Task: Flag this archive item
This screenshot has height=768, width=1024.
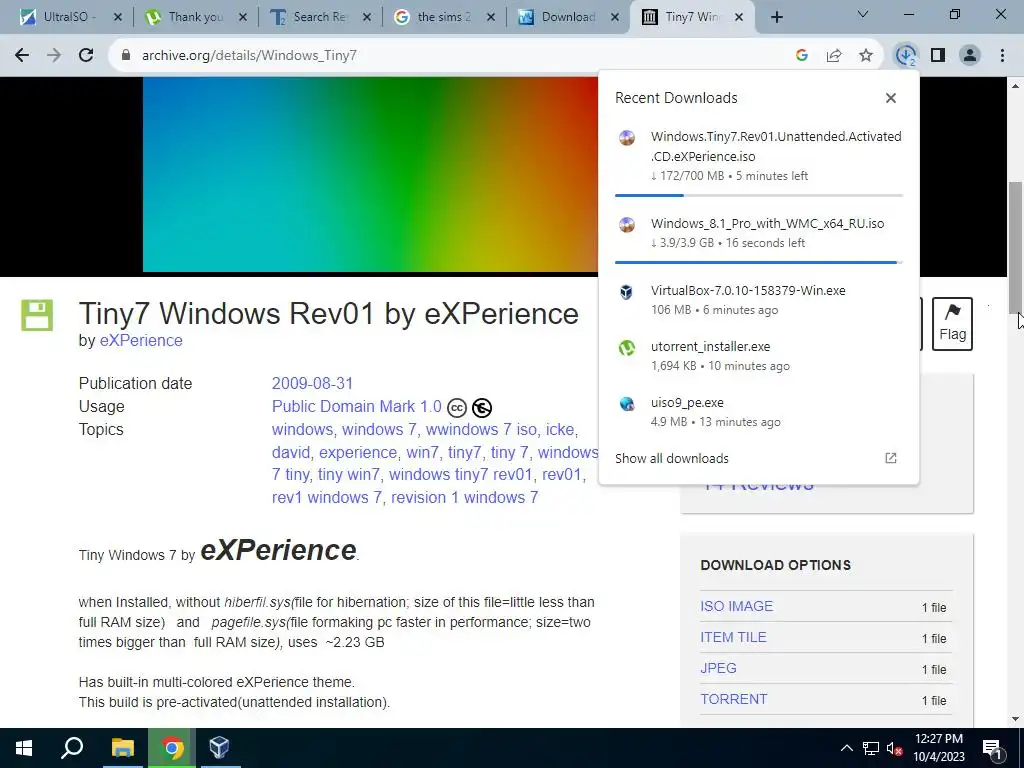Action: click(x=952, y=324)
